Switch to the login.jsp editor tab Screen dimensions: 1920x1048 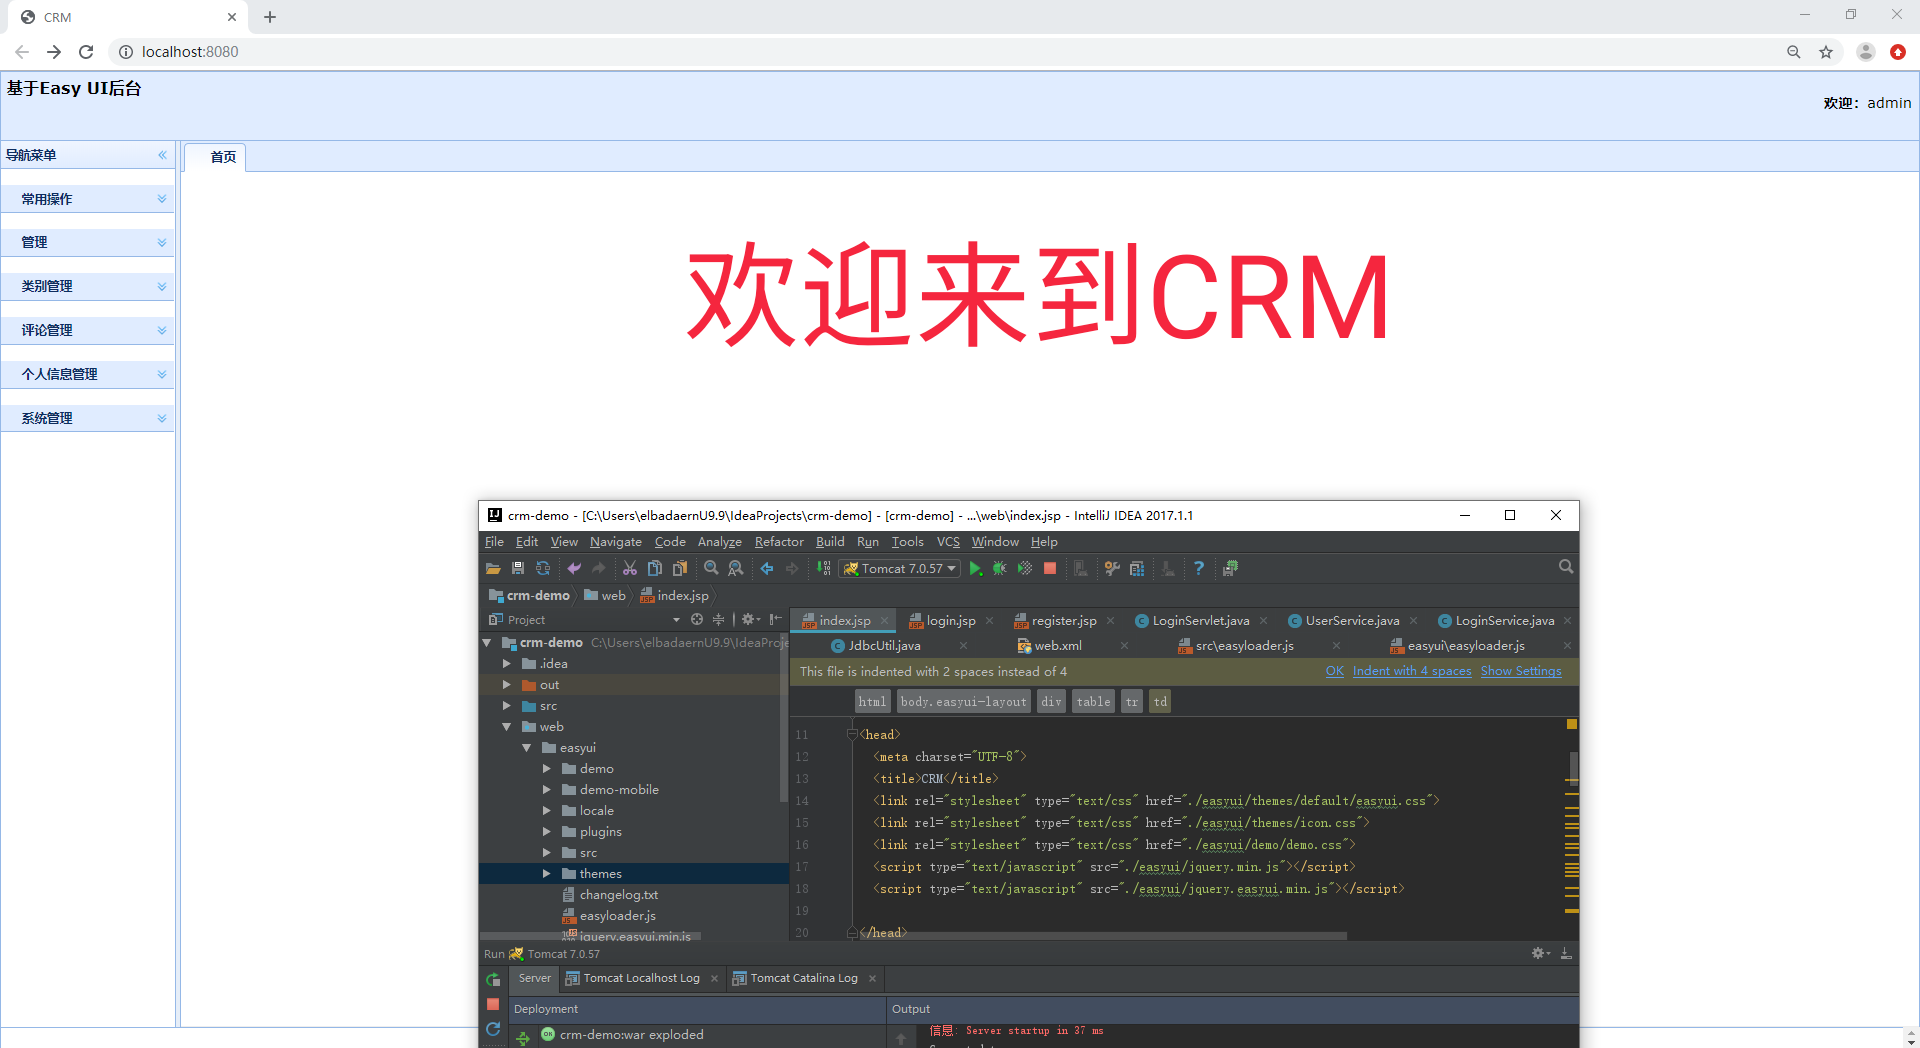[x=950, y=621]
